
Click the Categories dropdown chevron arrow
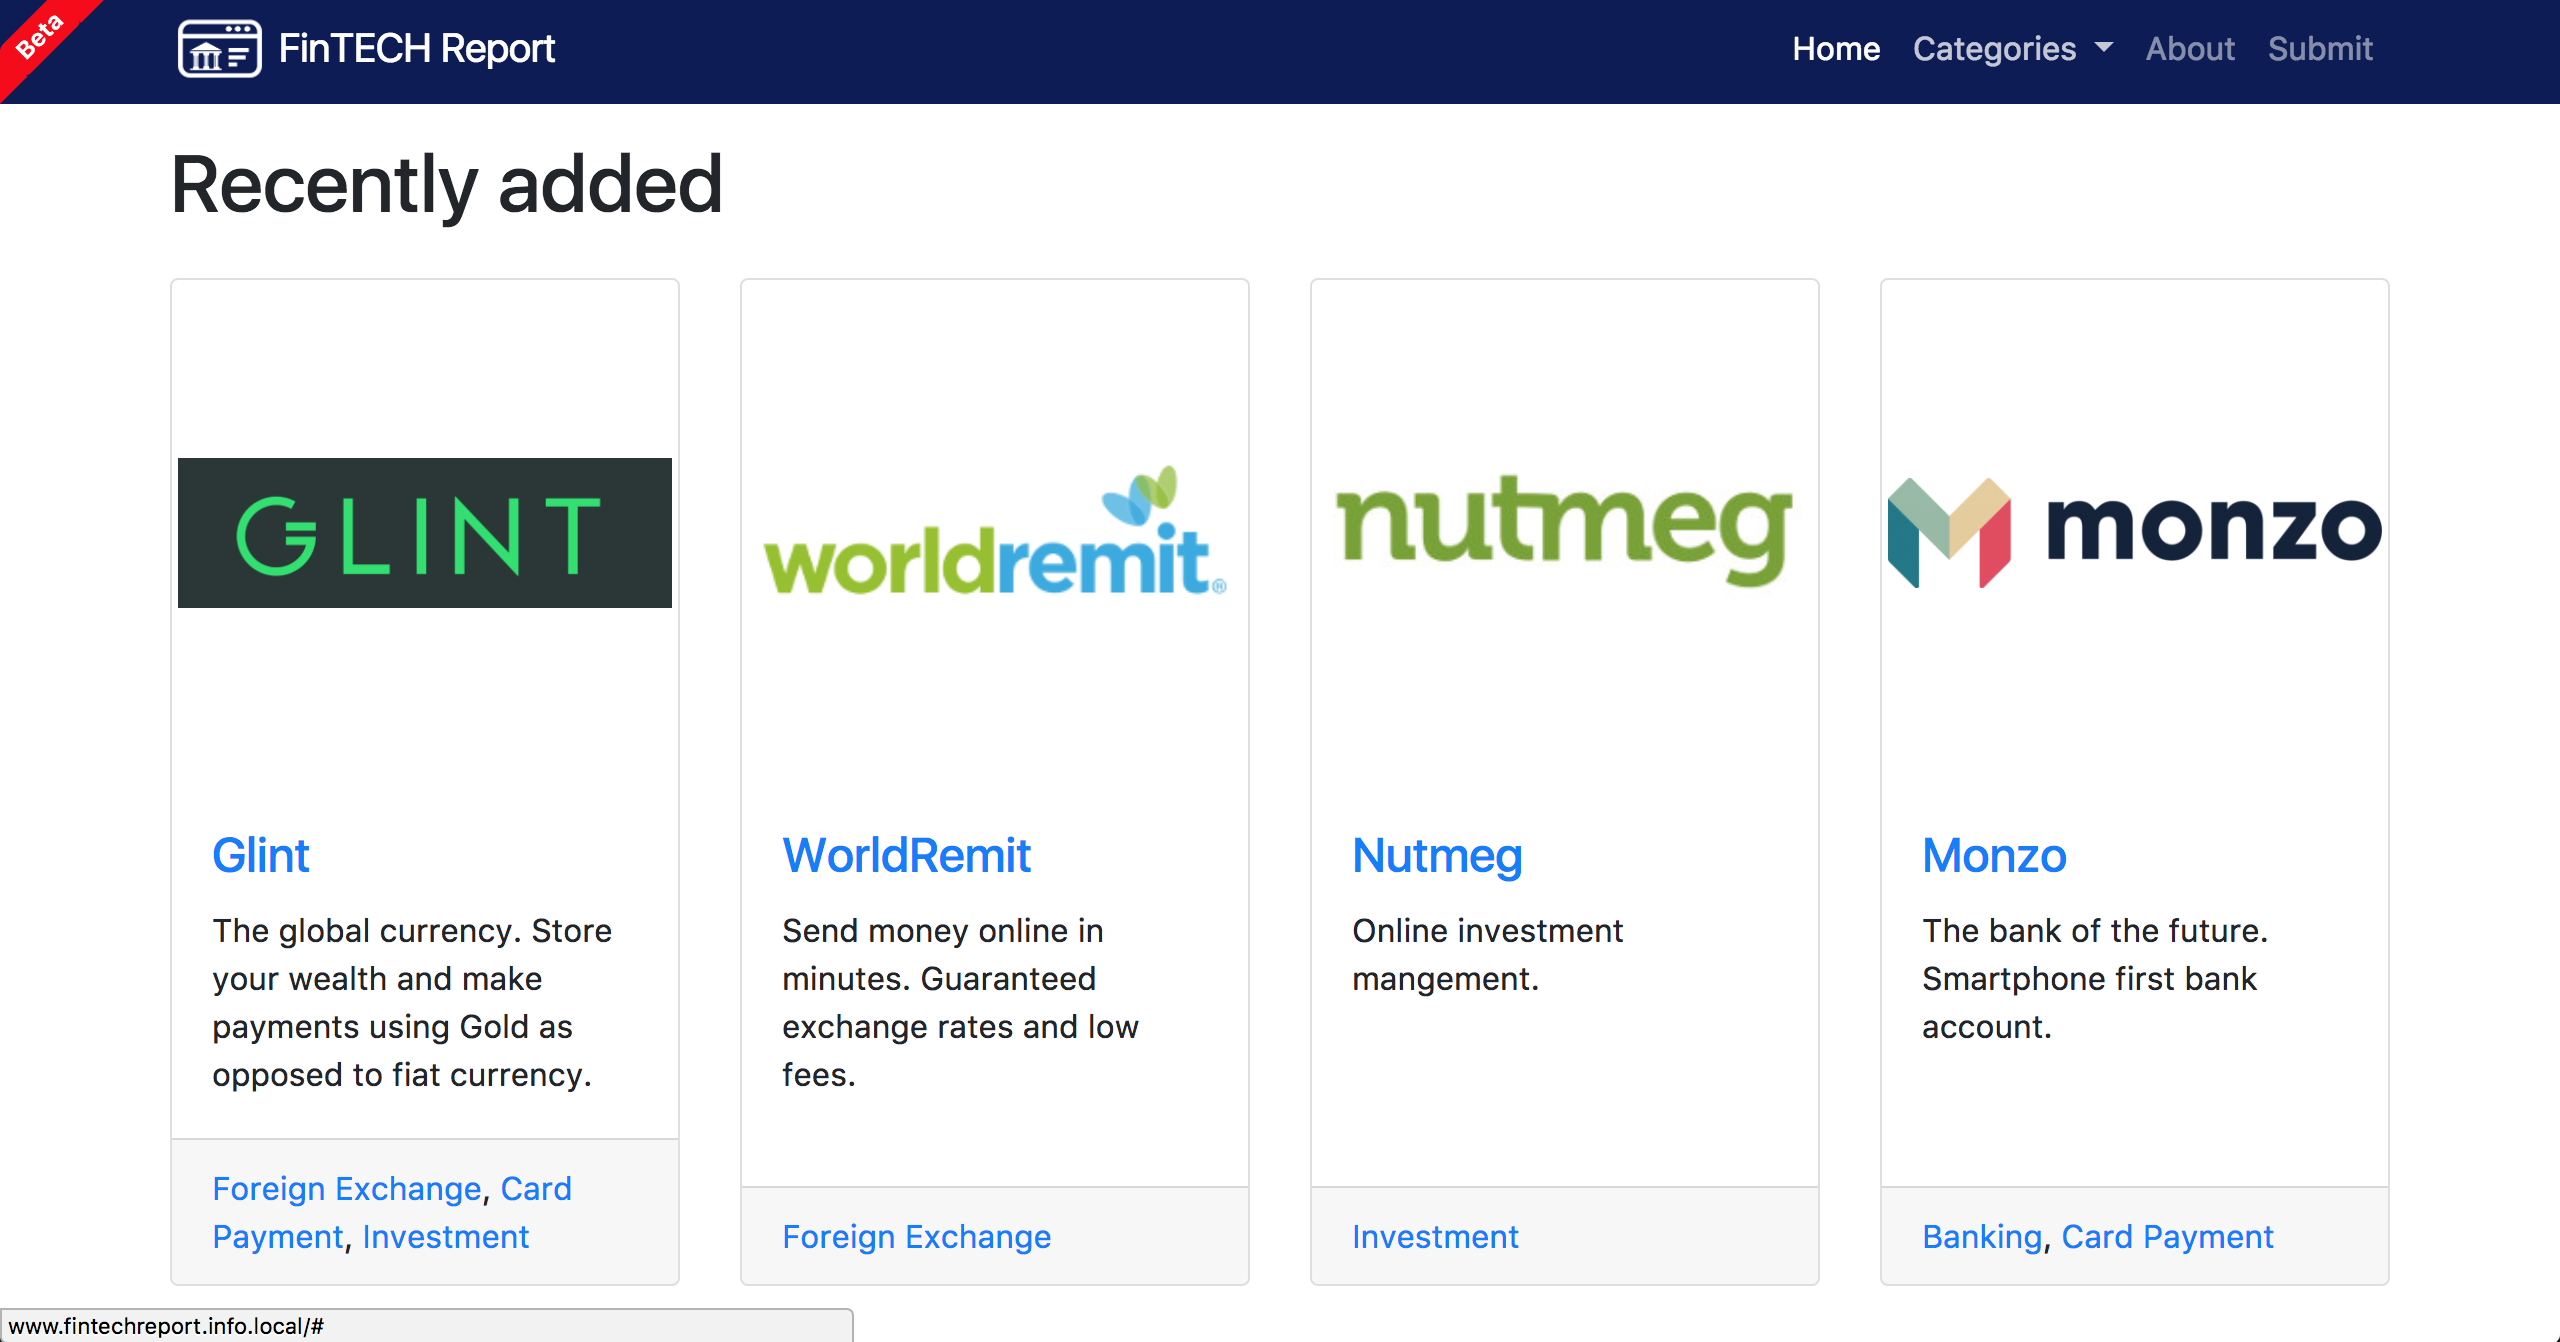click(x=2103, y=50)
